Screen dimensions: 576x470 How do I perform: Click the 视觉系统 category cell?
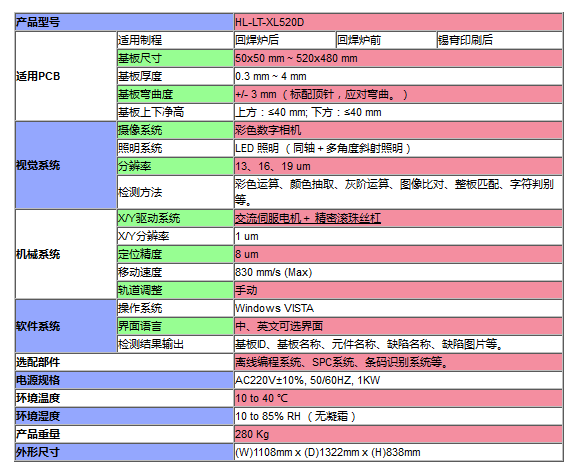point(66,165)
